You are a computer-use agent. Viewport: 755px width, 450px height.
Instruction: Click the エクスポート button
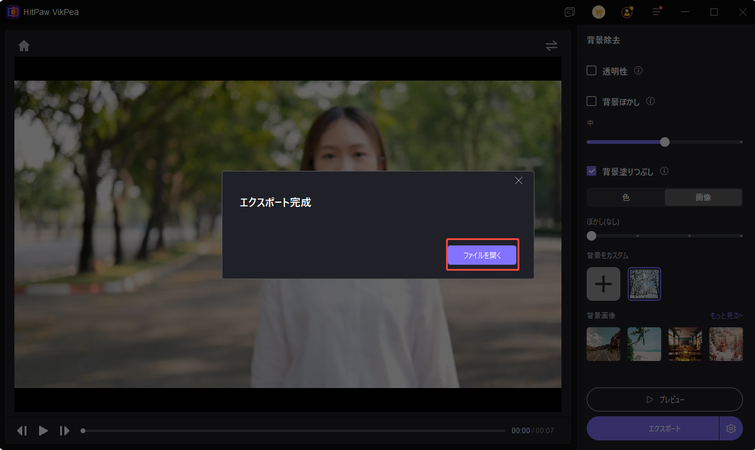click(653, 428)
